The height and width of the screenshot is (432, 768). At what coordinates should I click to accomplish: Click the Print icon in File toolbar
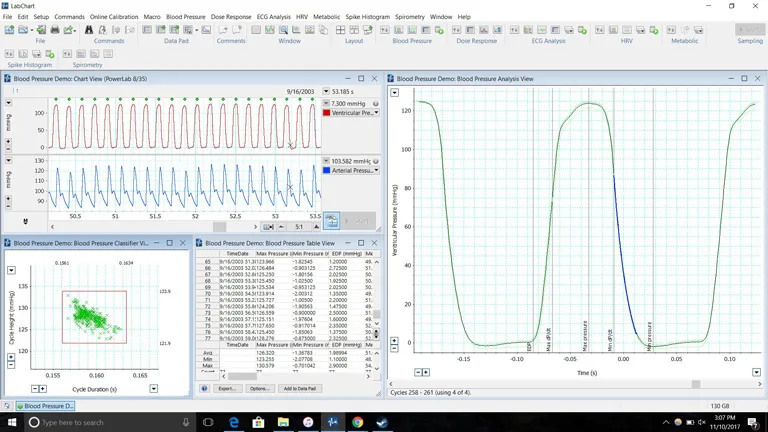click(56, 30)
